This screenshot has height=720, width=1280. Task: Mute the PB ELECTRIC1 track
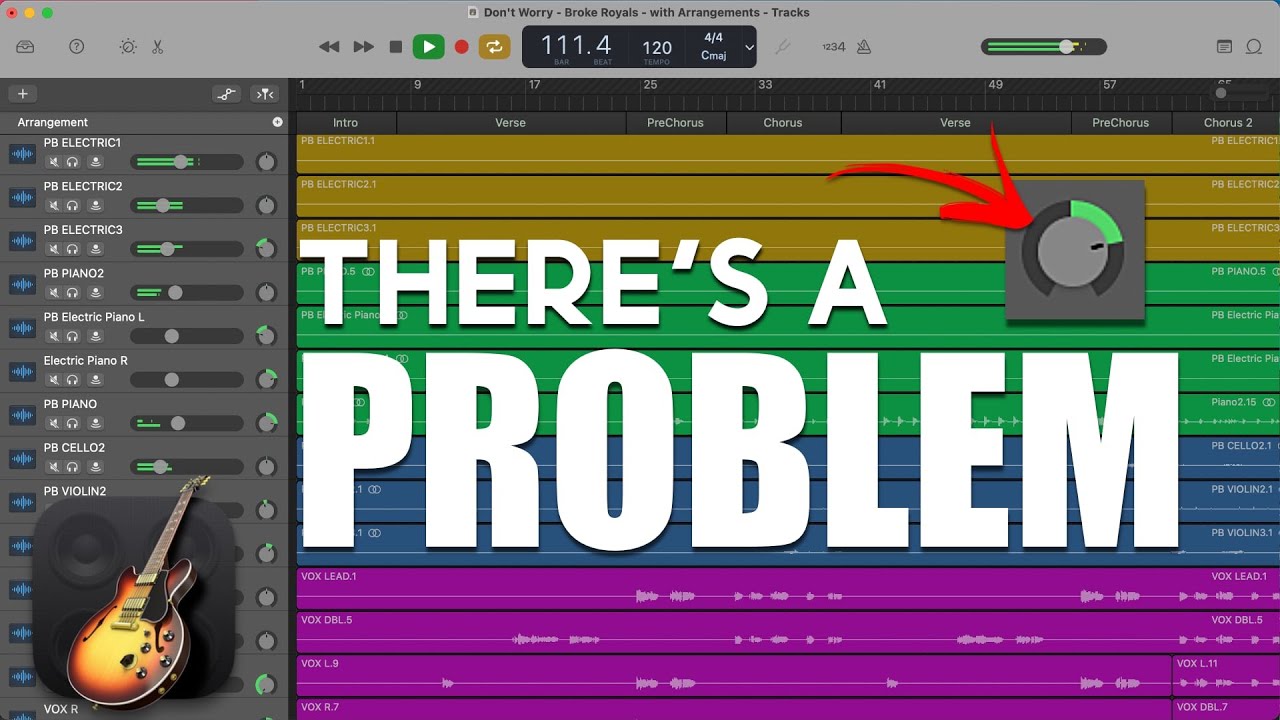pos(54,162)
